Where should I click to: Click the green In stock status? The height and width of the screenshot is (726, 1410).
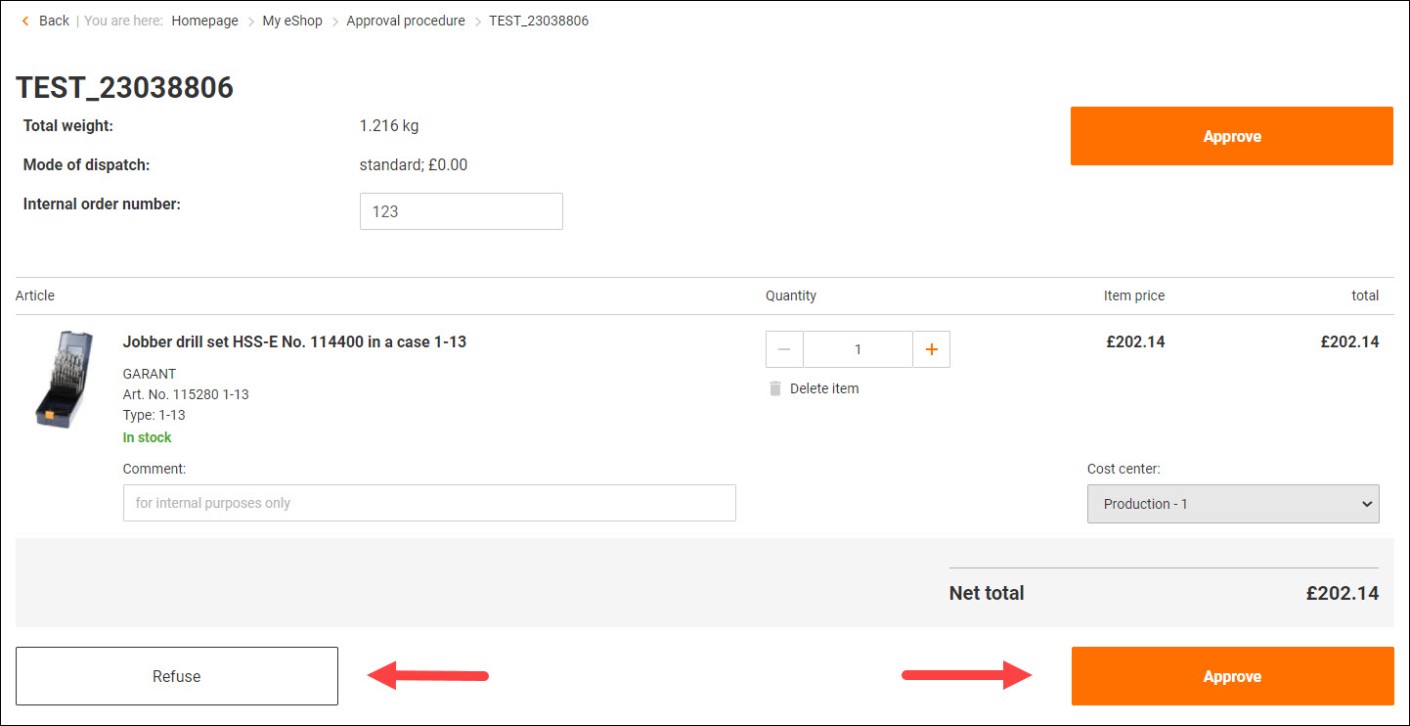point(147,438)
